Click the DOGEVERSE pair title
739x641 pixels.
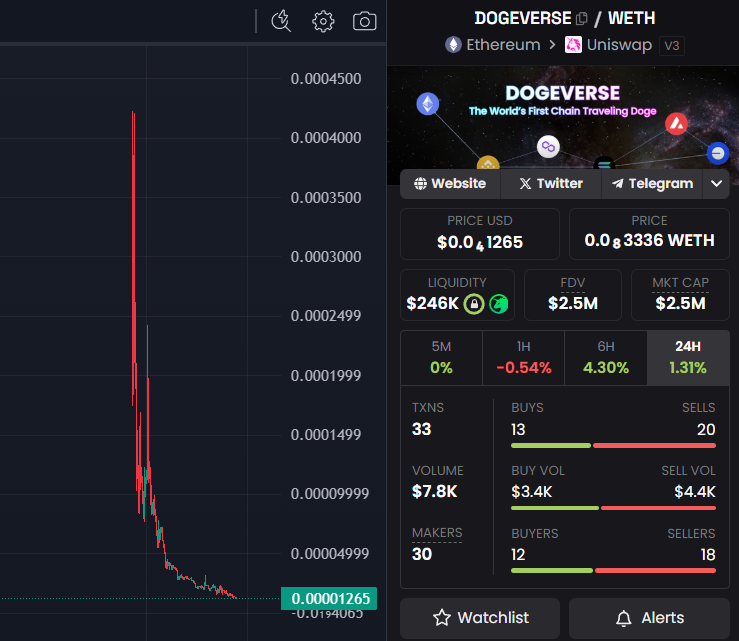point(523,18)
